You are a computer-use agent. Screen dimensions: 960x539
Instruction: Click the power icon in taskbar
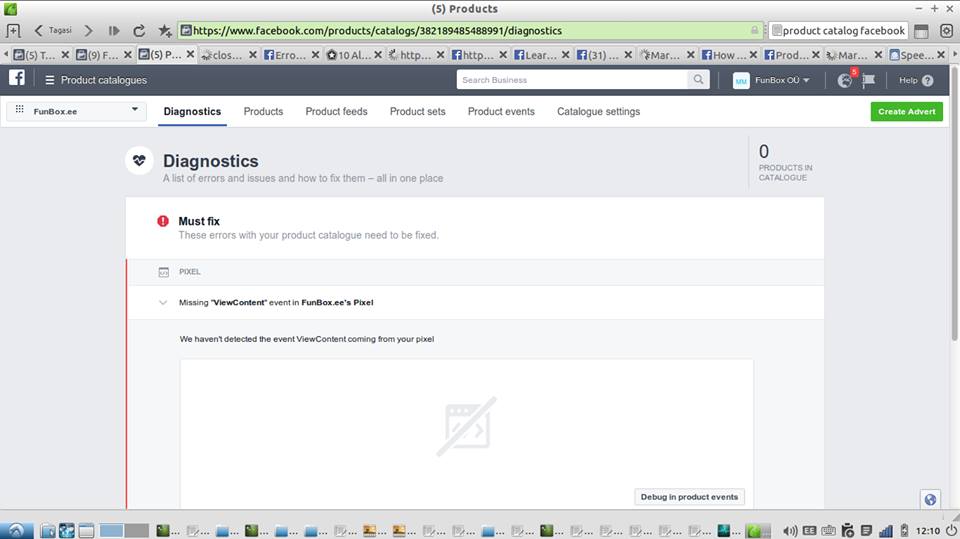pyautogui.click(x=951, y=530)
